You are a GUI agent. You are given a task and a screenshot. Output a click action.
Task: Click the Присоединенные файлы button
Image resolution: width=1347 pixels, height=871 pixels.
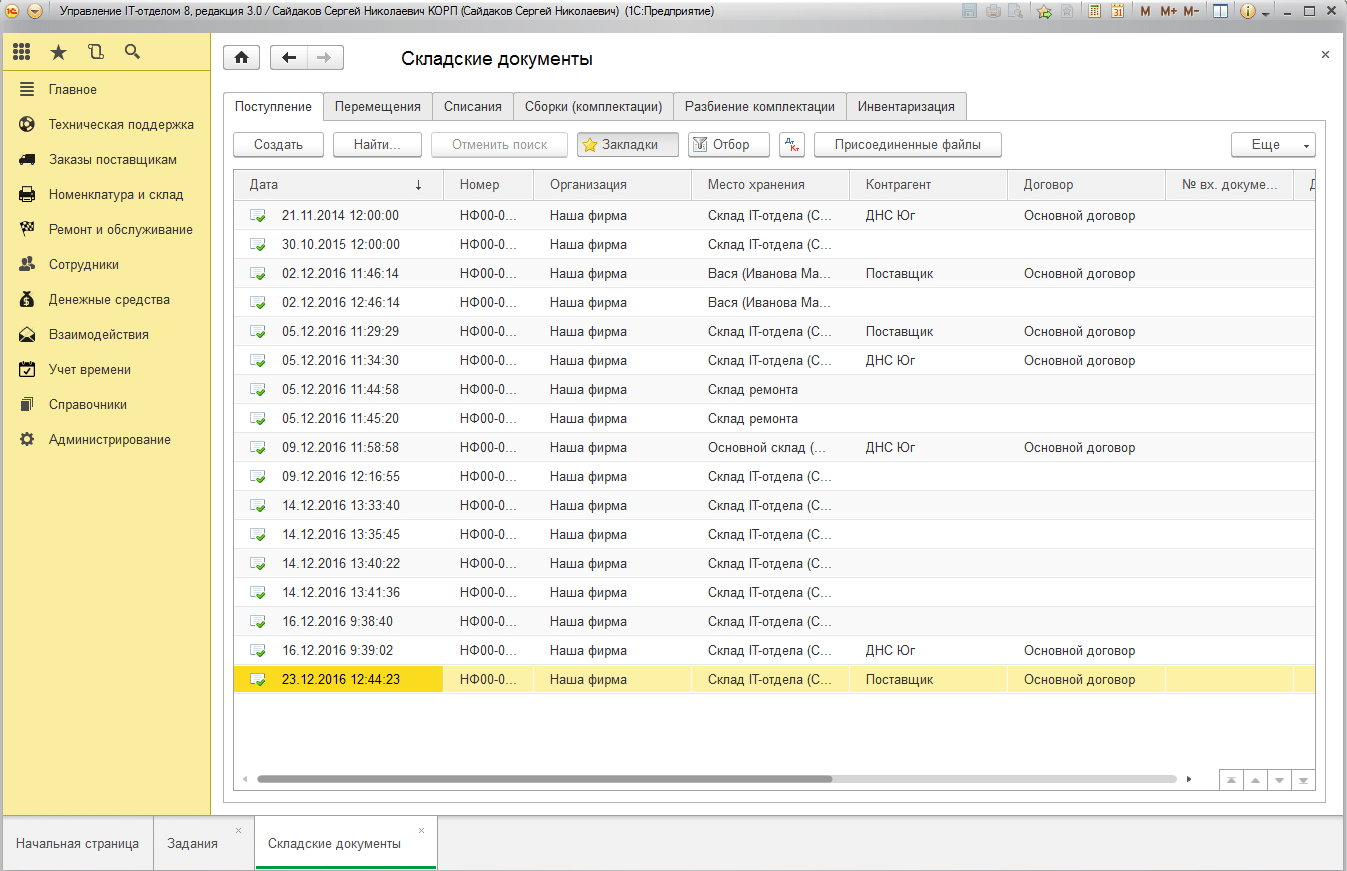pos(907,145)
